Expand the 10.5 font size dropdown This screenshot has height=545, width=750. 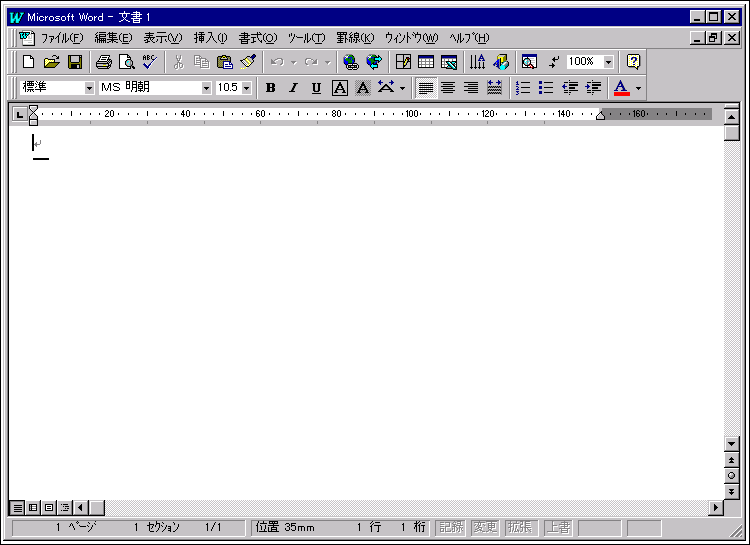[x=246, y=88]
